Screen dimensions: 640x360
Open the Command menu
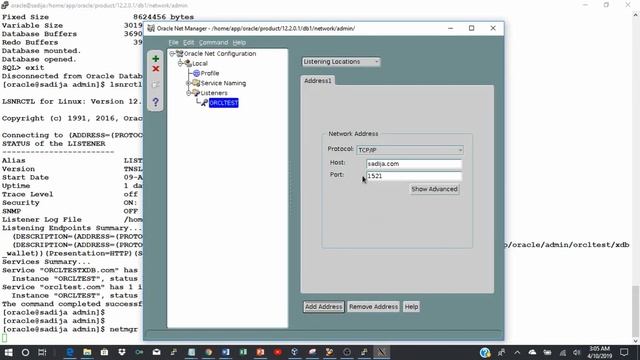pyautogui.click(x=213, y=42)
